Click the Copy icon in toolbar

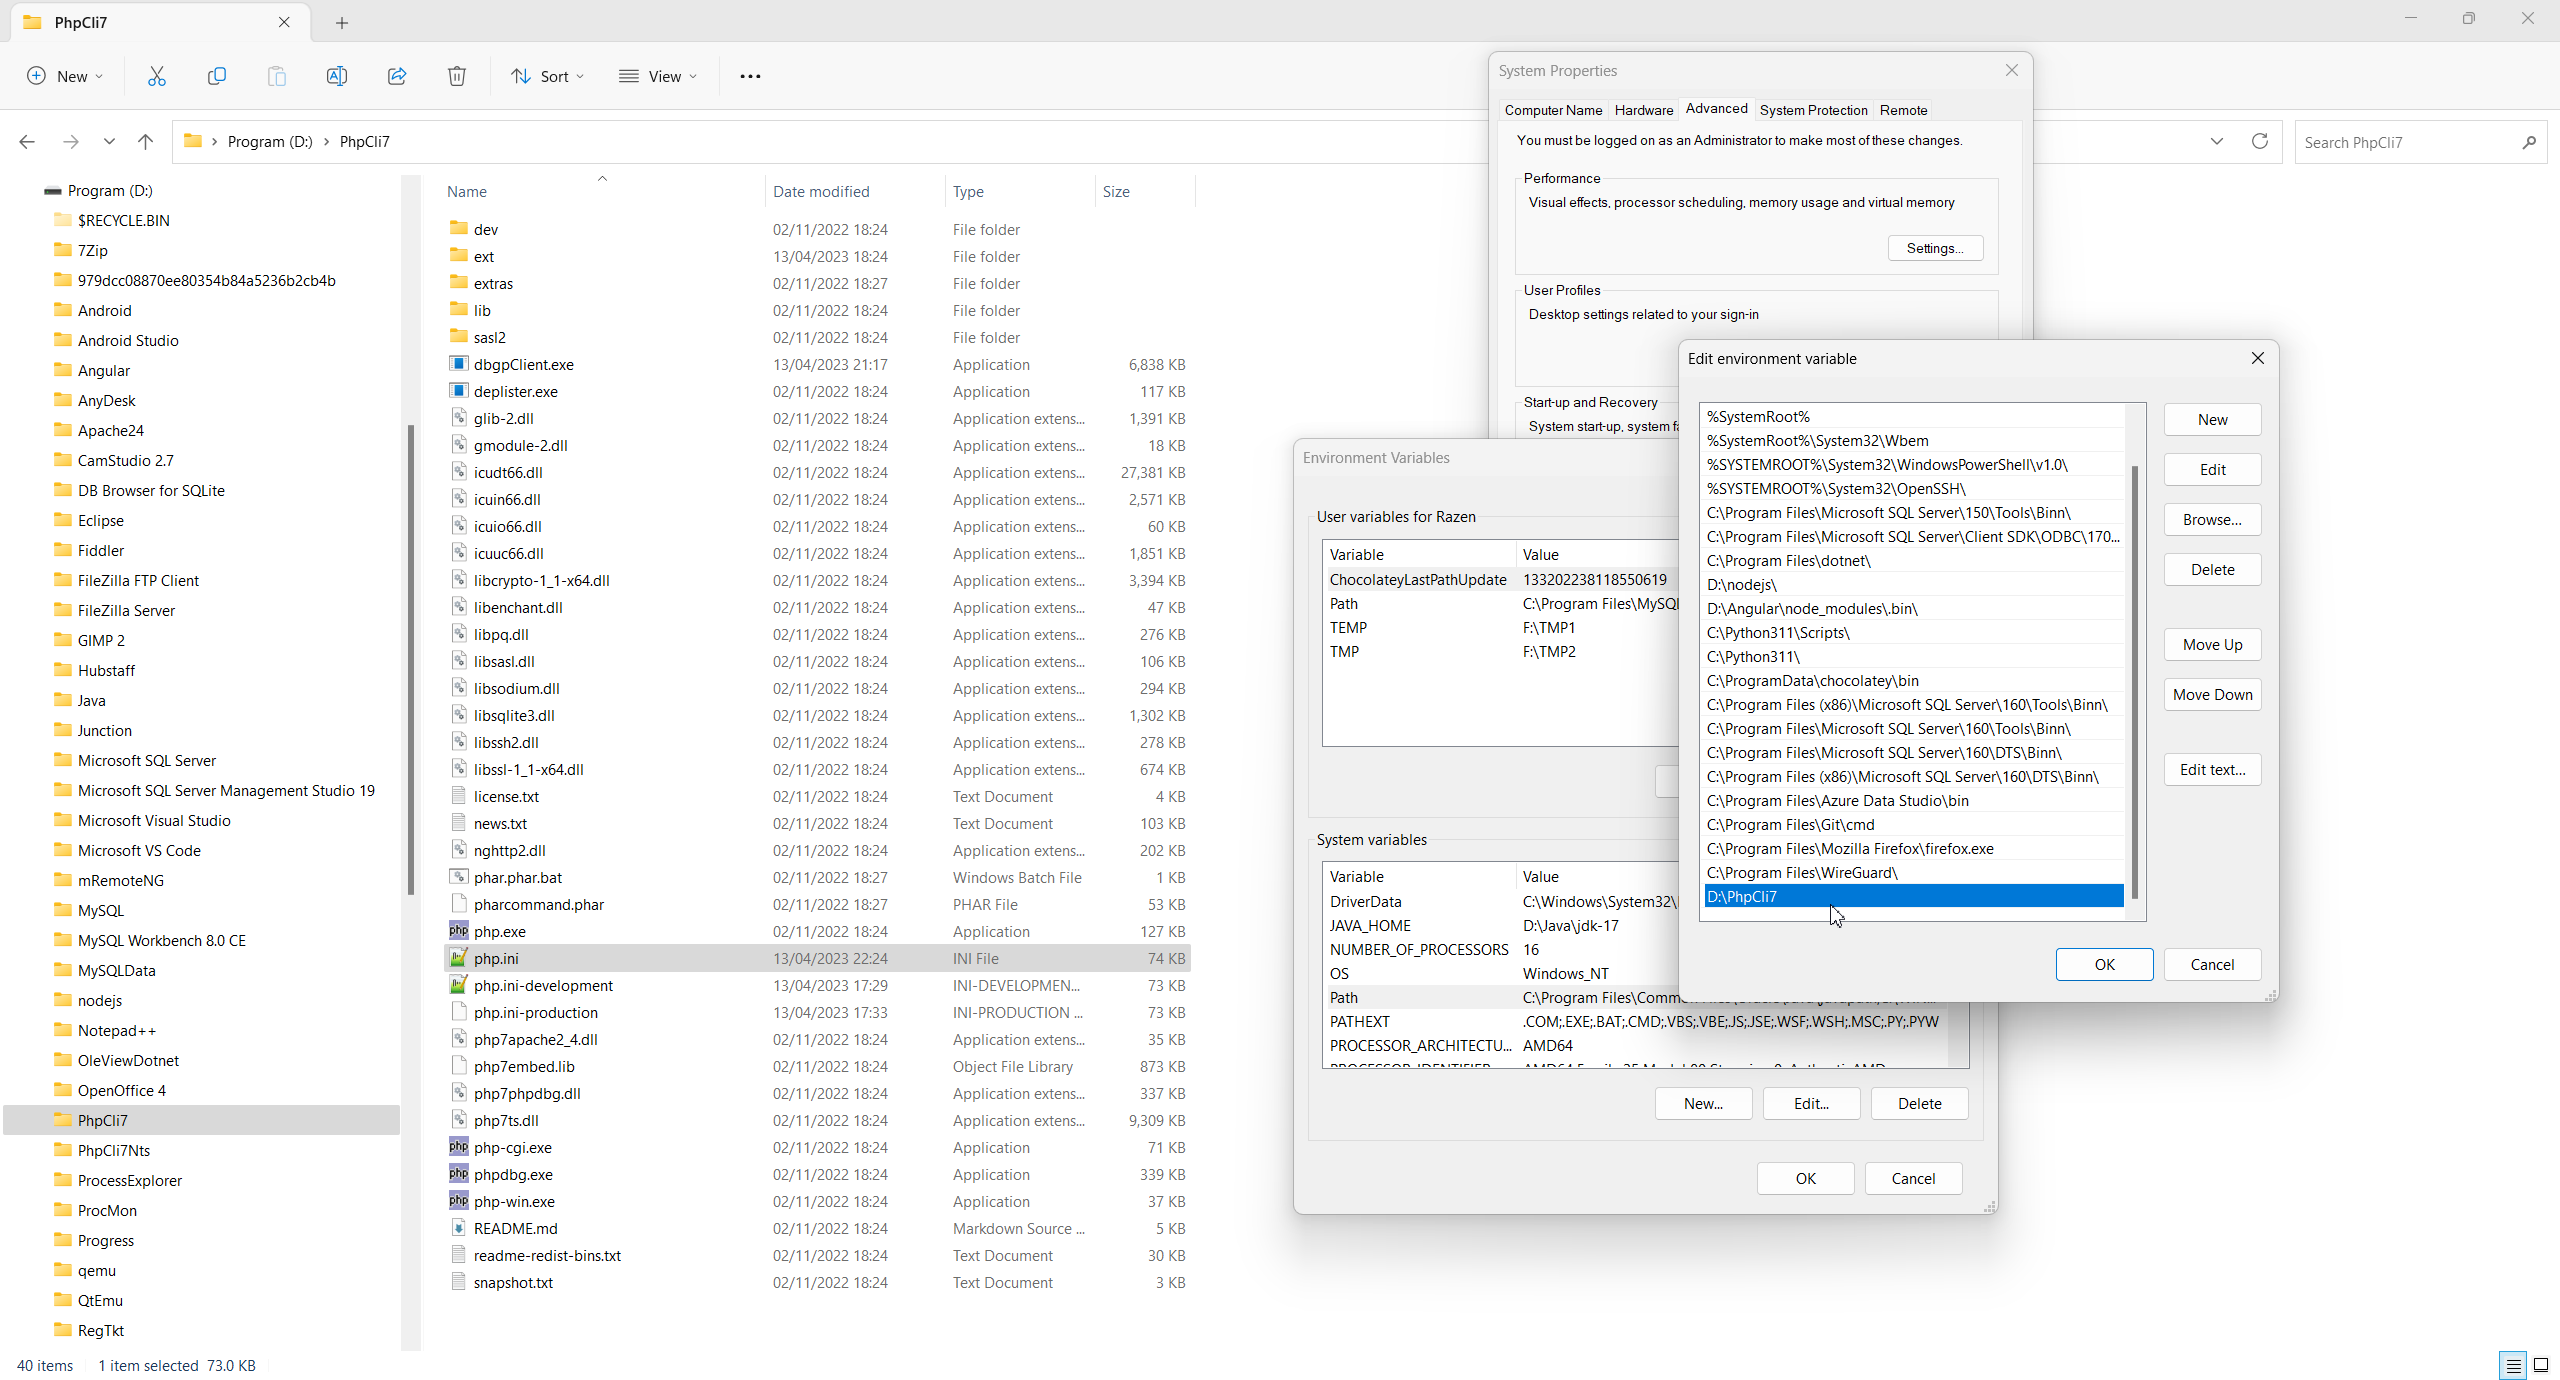tap(216, 76)
